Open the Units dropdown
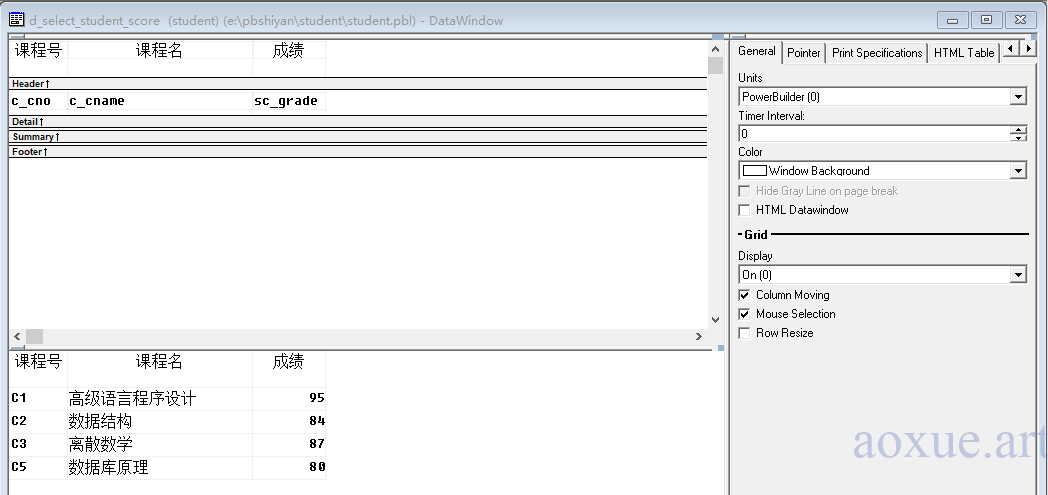Viewport: 1048px width, 495px height. coord(1018,97)
